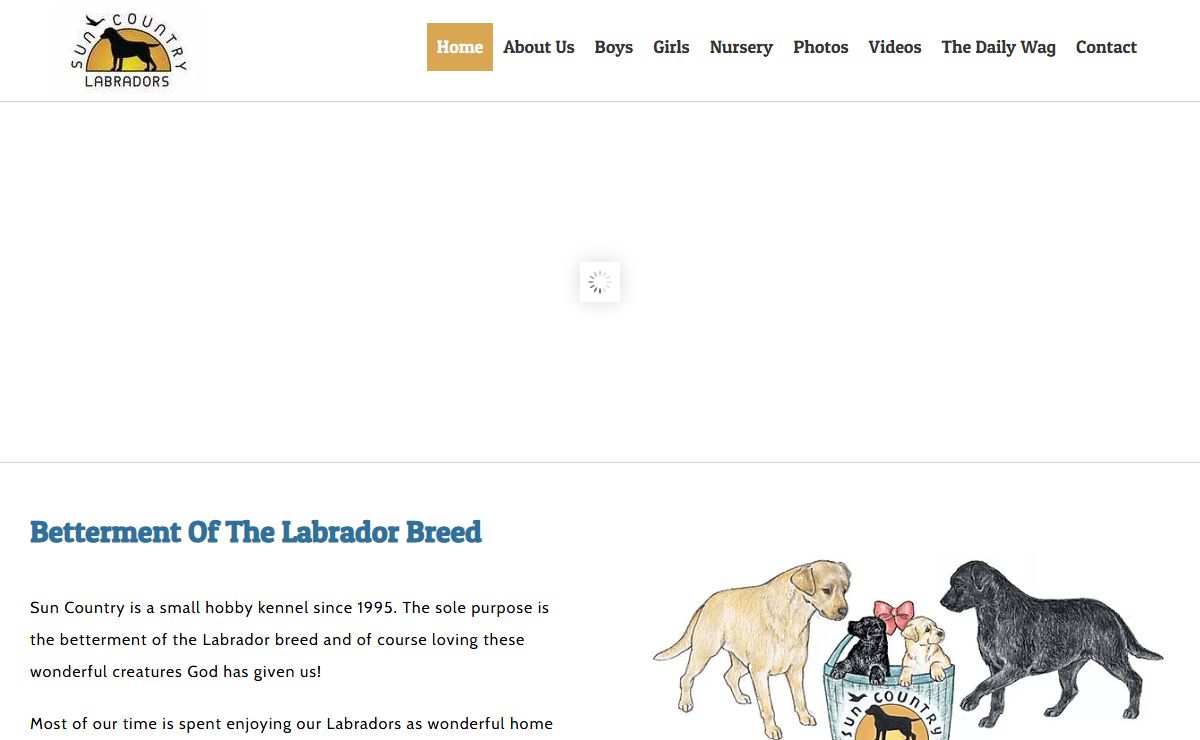Open the About Us page
This screenshot has height=740, width=1200.
pos(539,47)
